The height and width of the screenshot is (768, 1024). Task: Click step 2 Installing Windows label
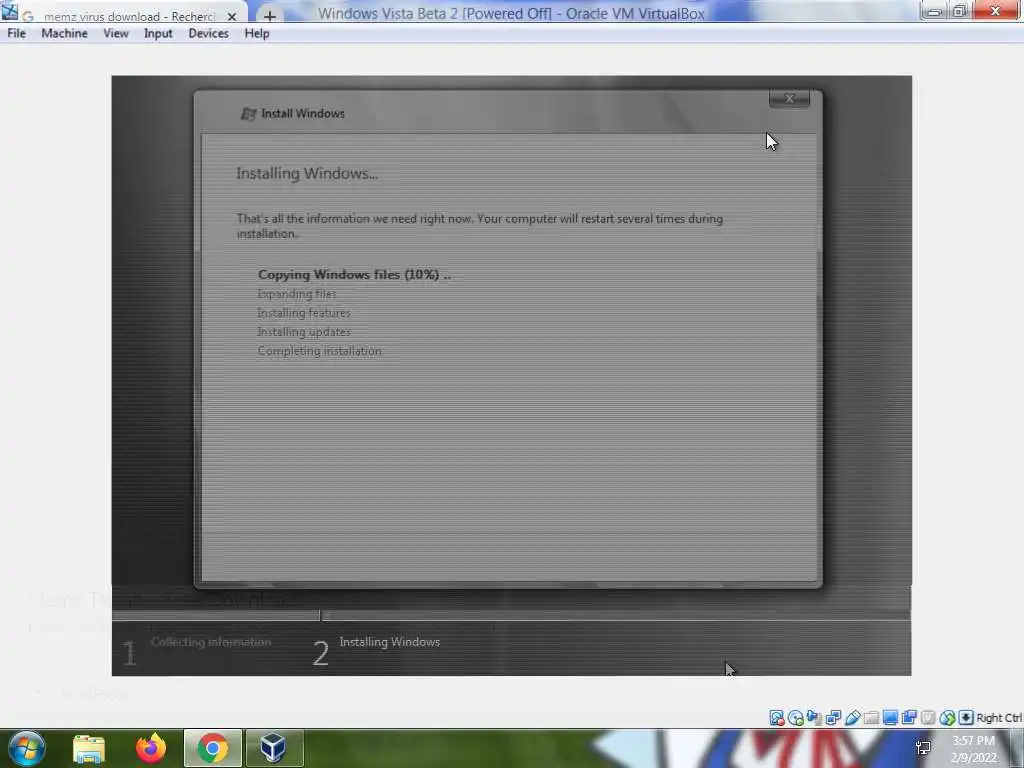coord(390,642)
